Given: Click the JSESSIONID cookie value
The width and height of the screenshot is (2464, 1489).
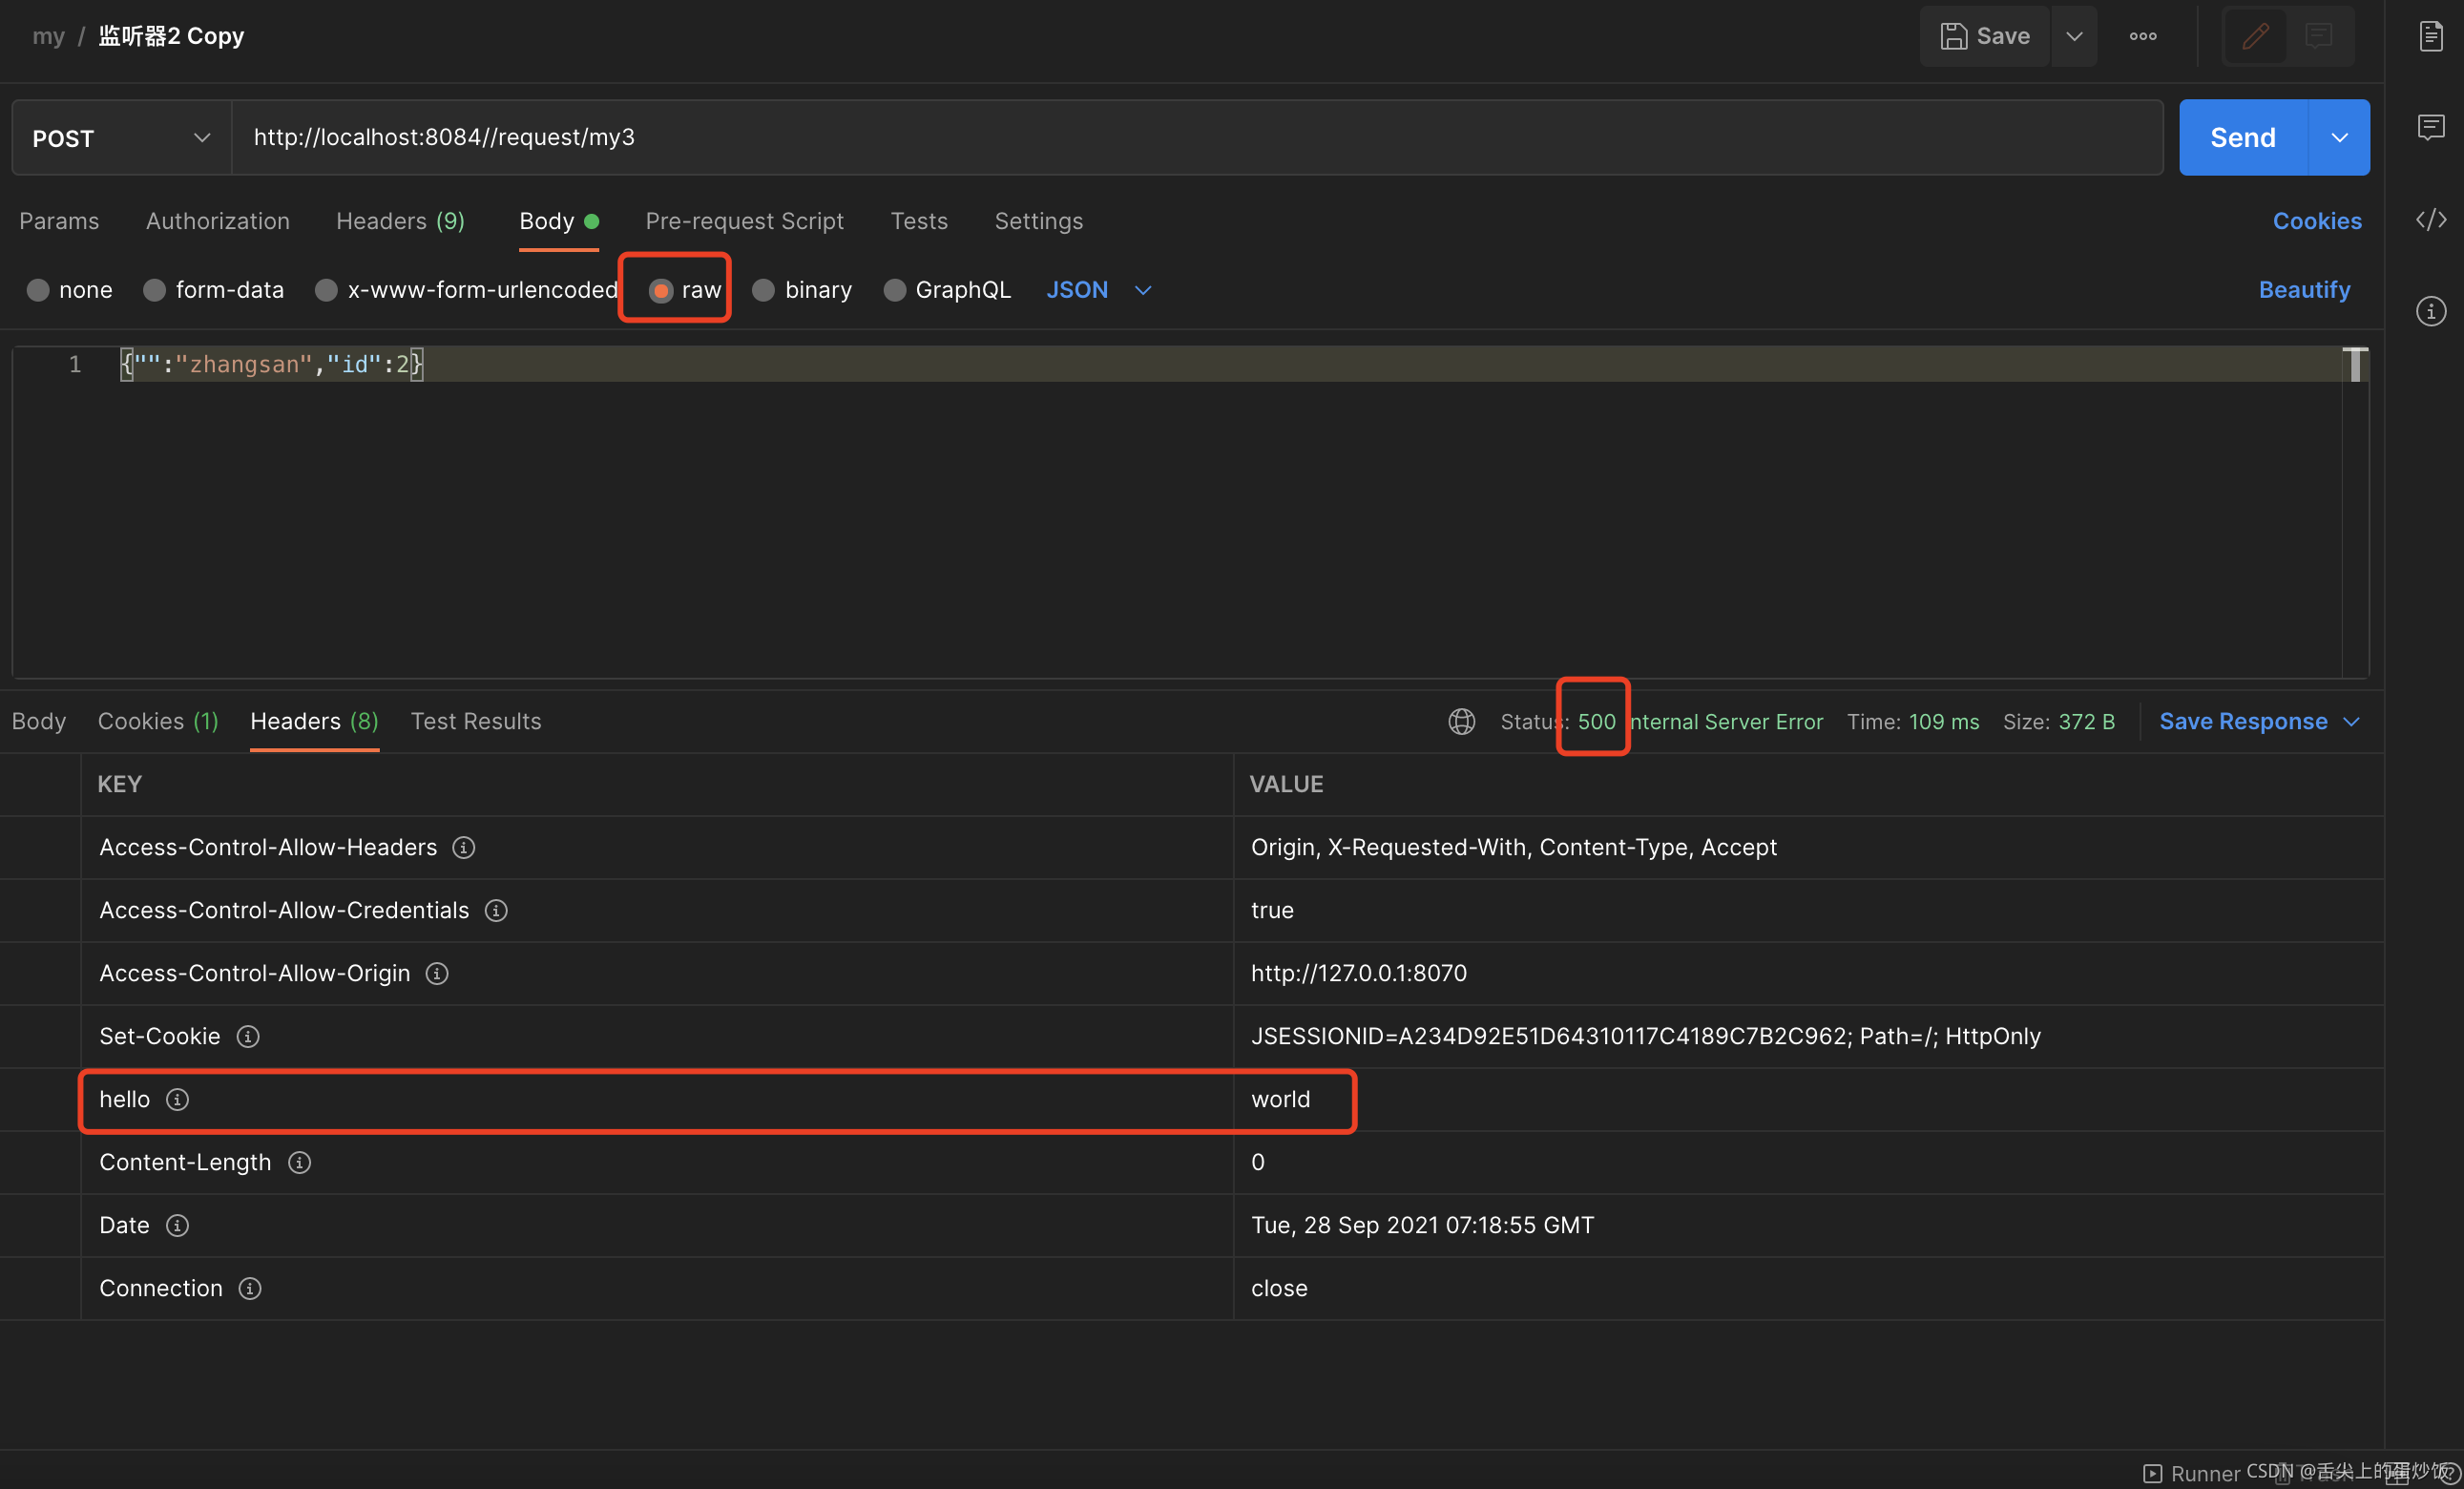Looking at the screenshot, I should [1646, 1036].
